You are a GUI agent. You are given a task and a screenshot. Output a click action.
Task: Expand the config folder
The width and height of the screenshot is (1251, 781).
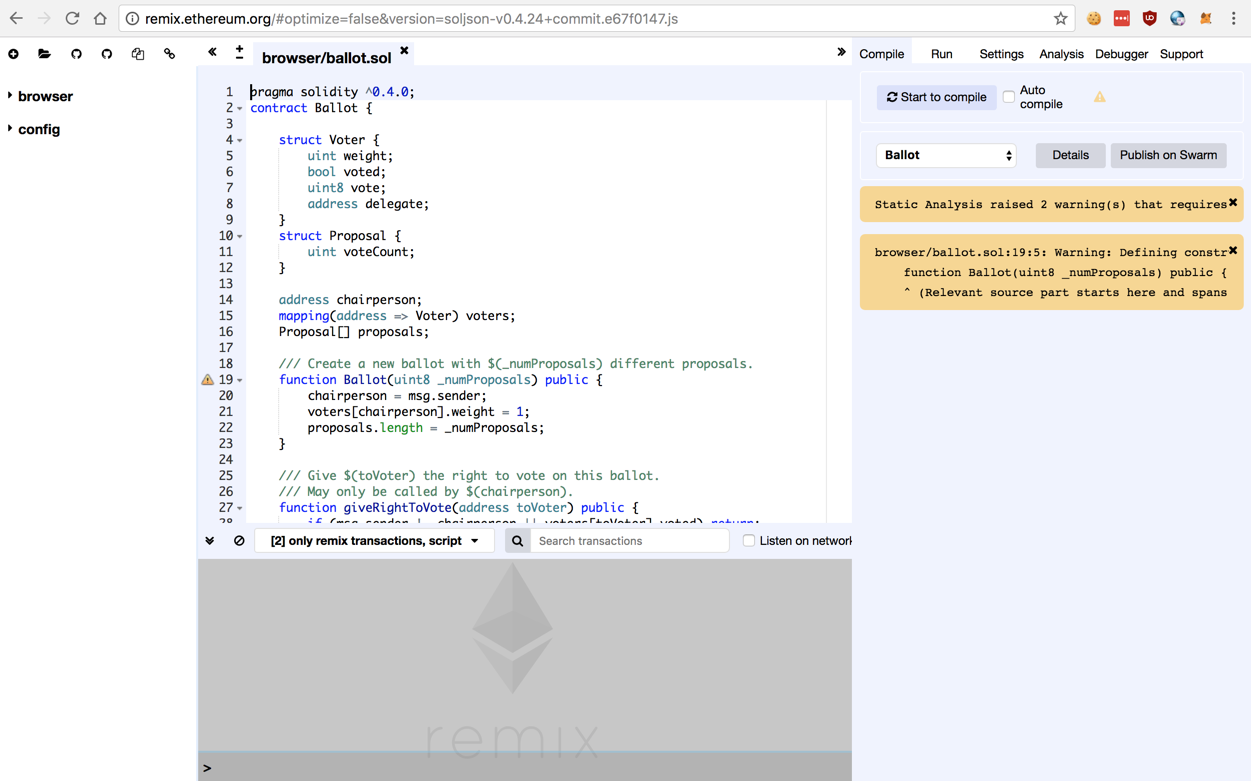pyautogui.click(x=10, y=129)
